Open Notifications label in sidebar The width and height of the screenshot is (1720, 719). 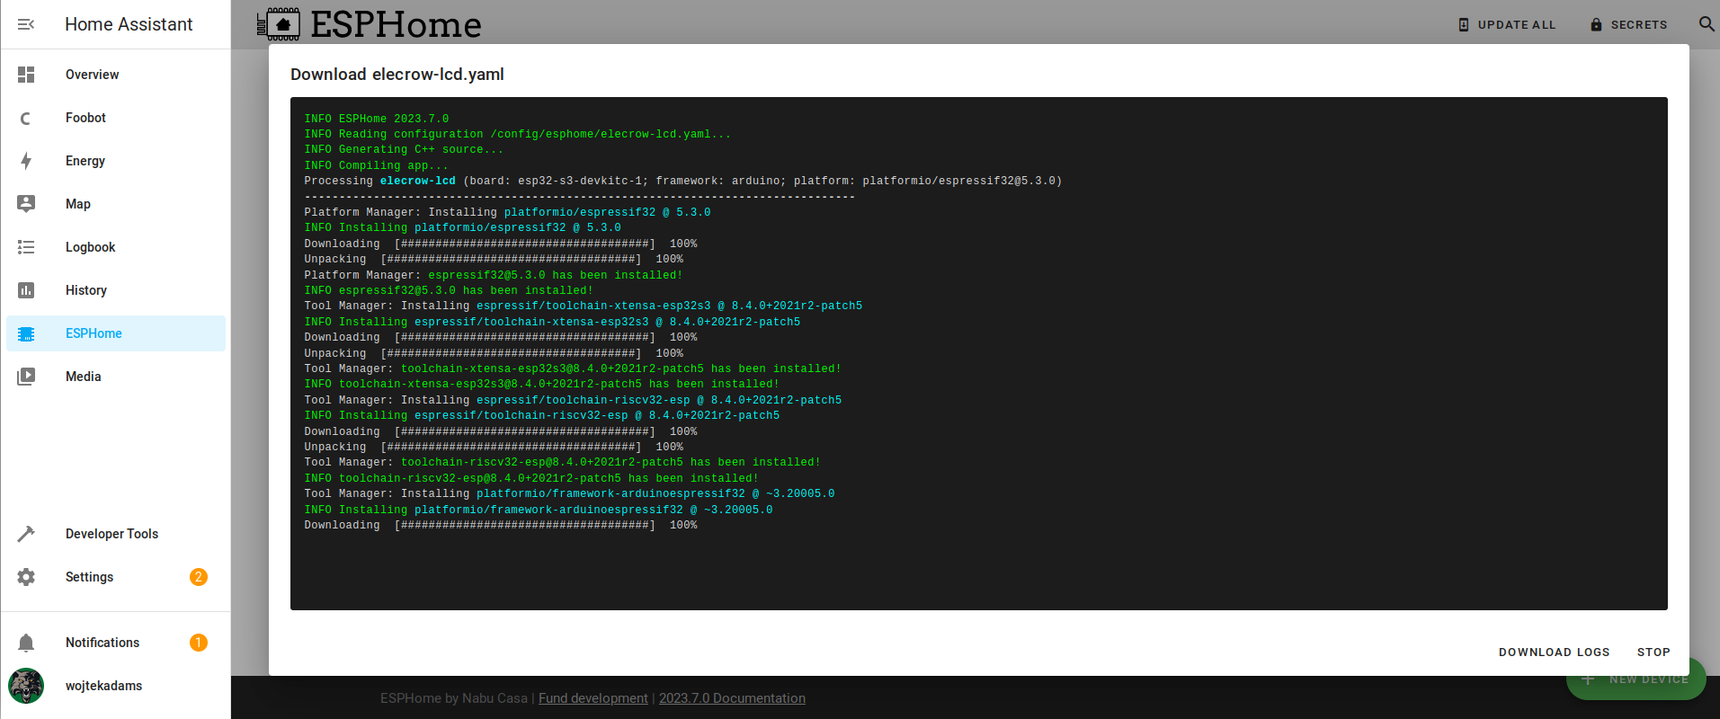click(102, 643)
